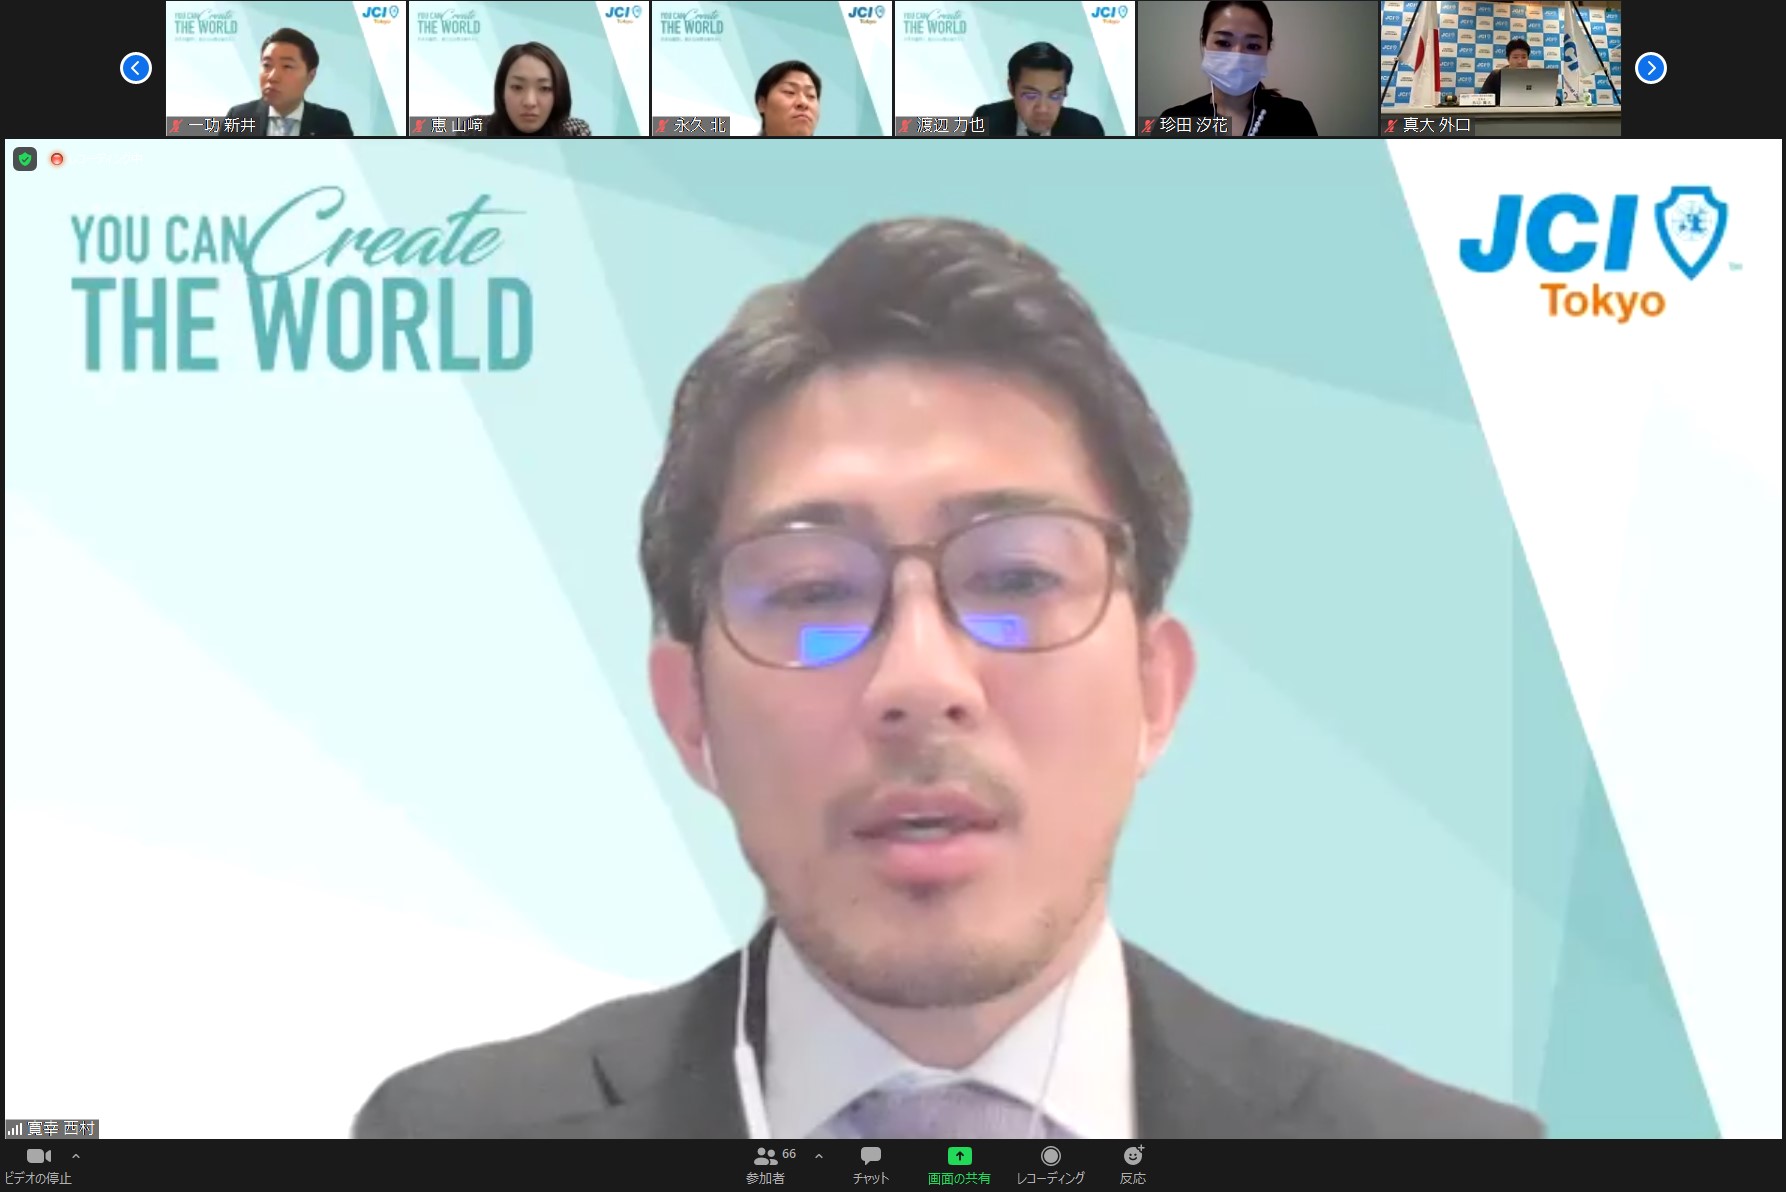This screenshot has height=1192, width=1786.
Task: Select the 珍田 汐花 video thumbnail
Action: [x=1258, y=68]
